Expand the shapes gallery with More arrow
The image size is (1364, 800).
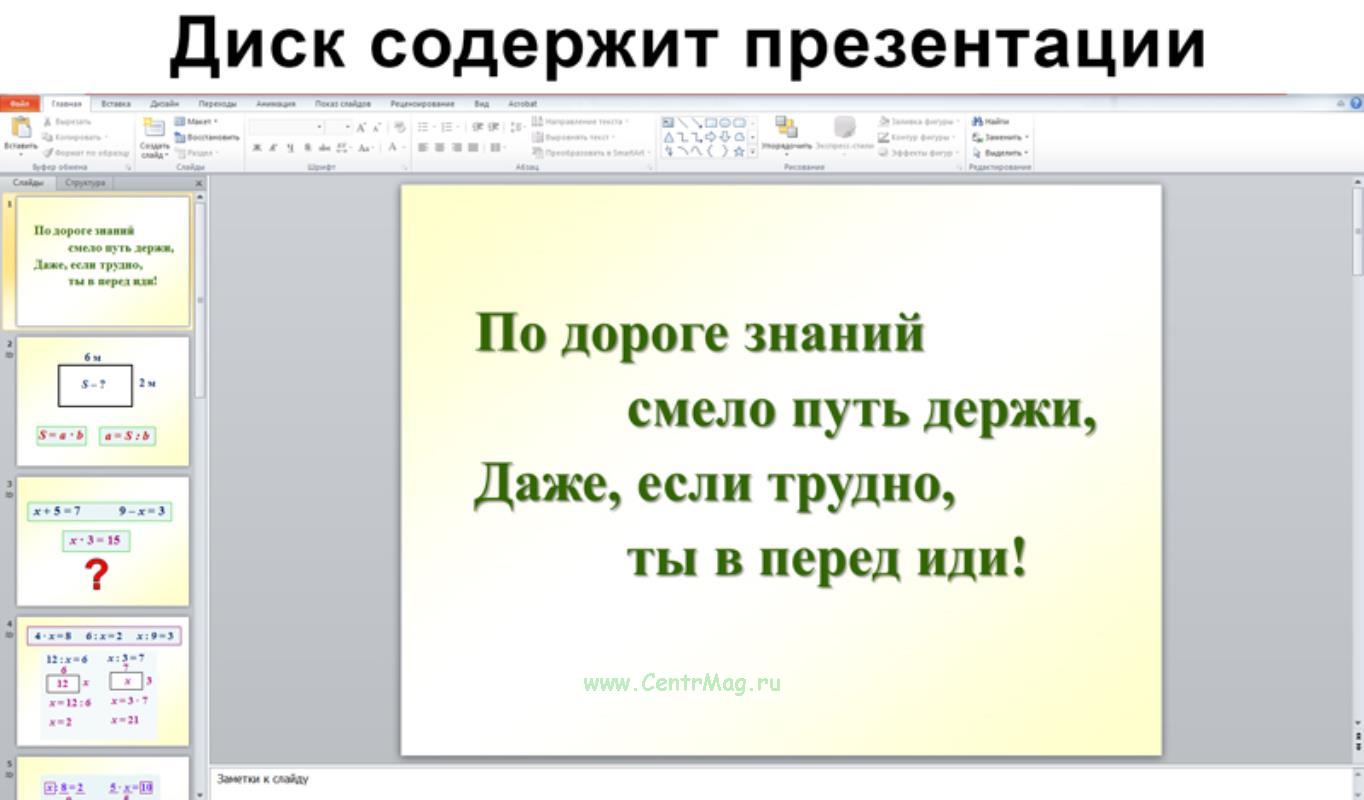click(753, 152)
